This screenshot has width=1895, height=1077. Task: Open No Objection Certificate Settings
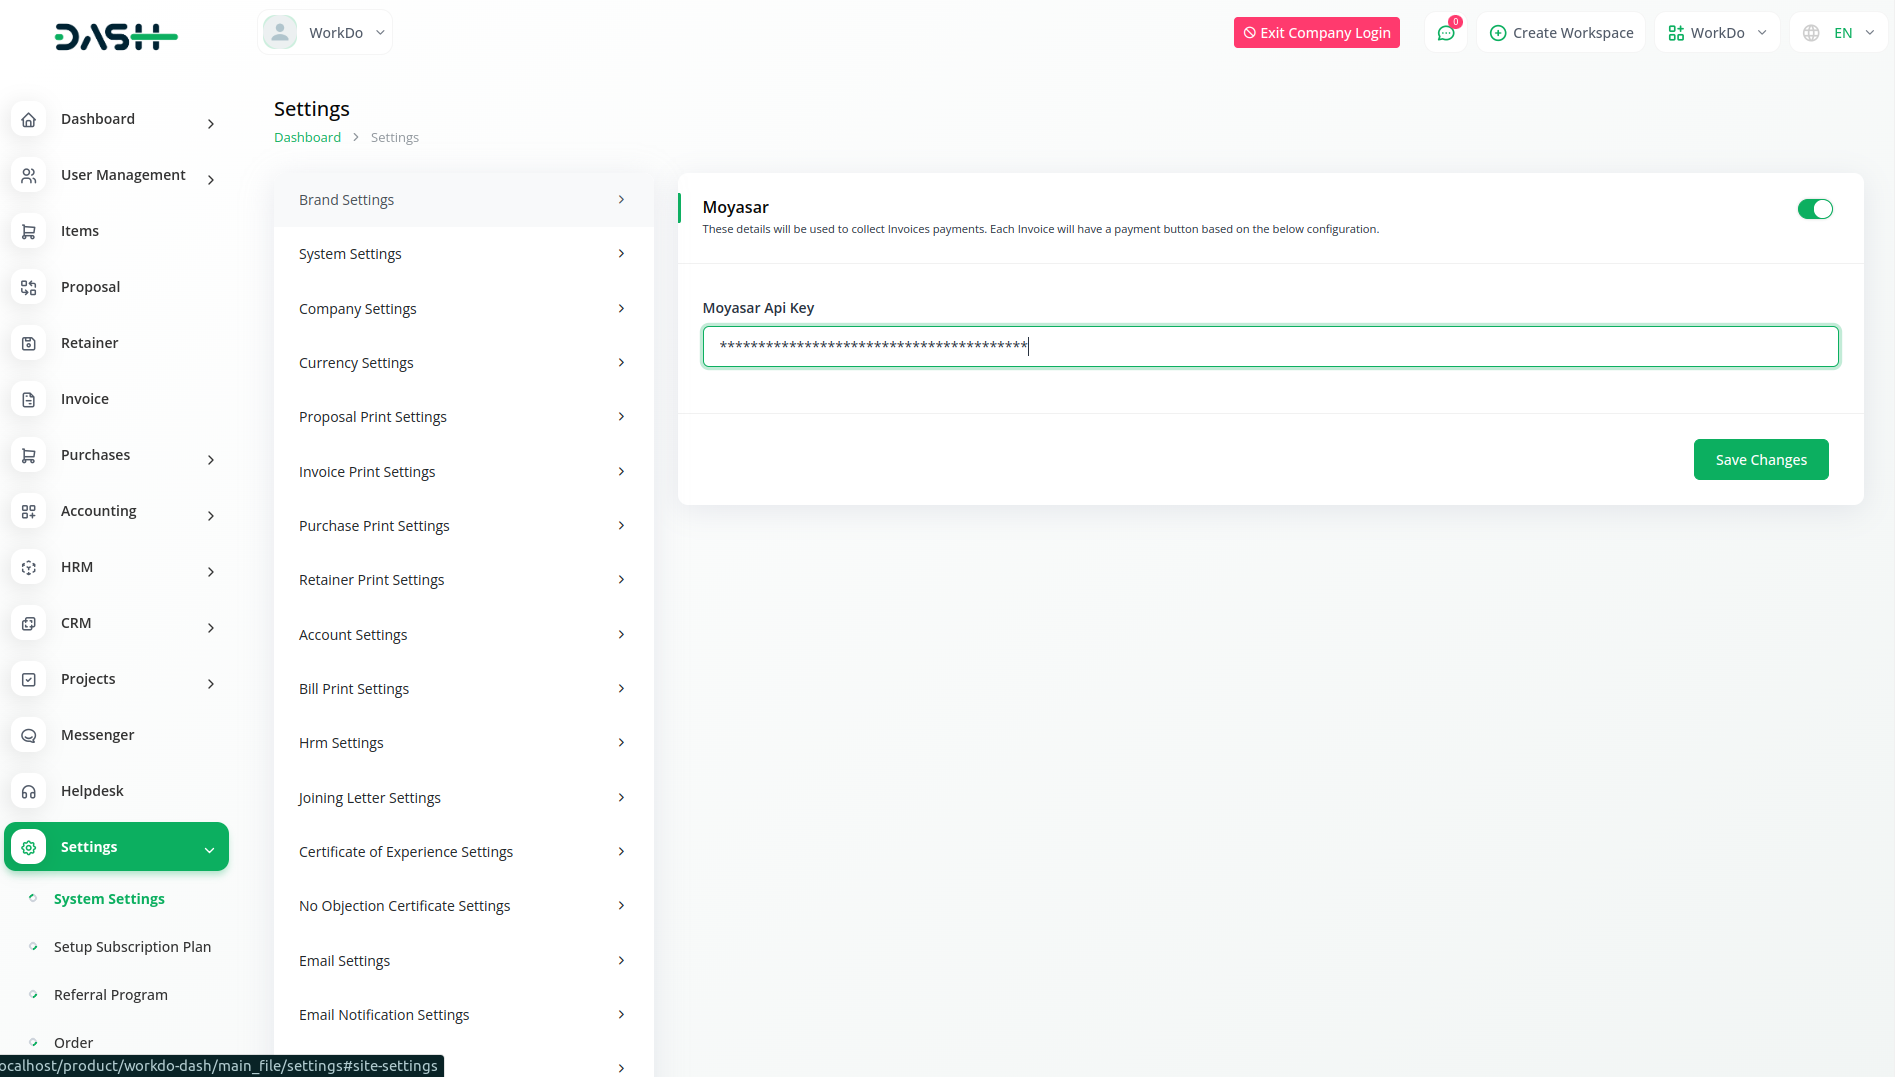coord(463,906)
